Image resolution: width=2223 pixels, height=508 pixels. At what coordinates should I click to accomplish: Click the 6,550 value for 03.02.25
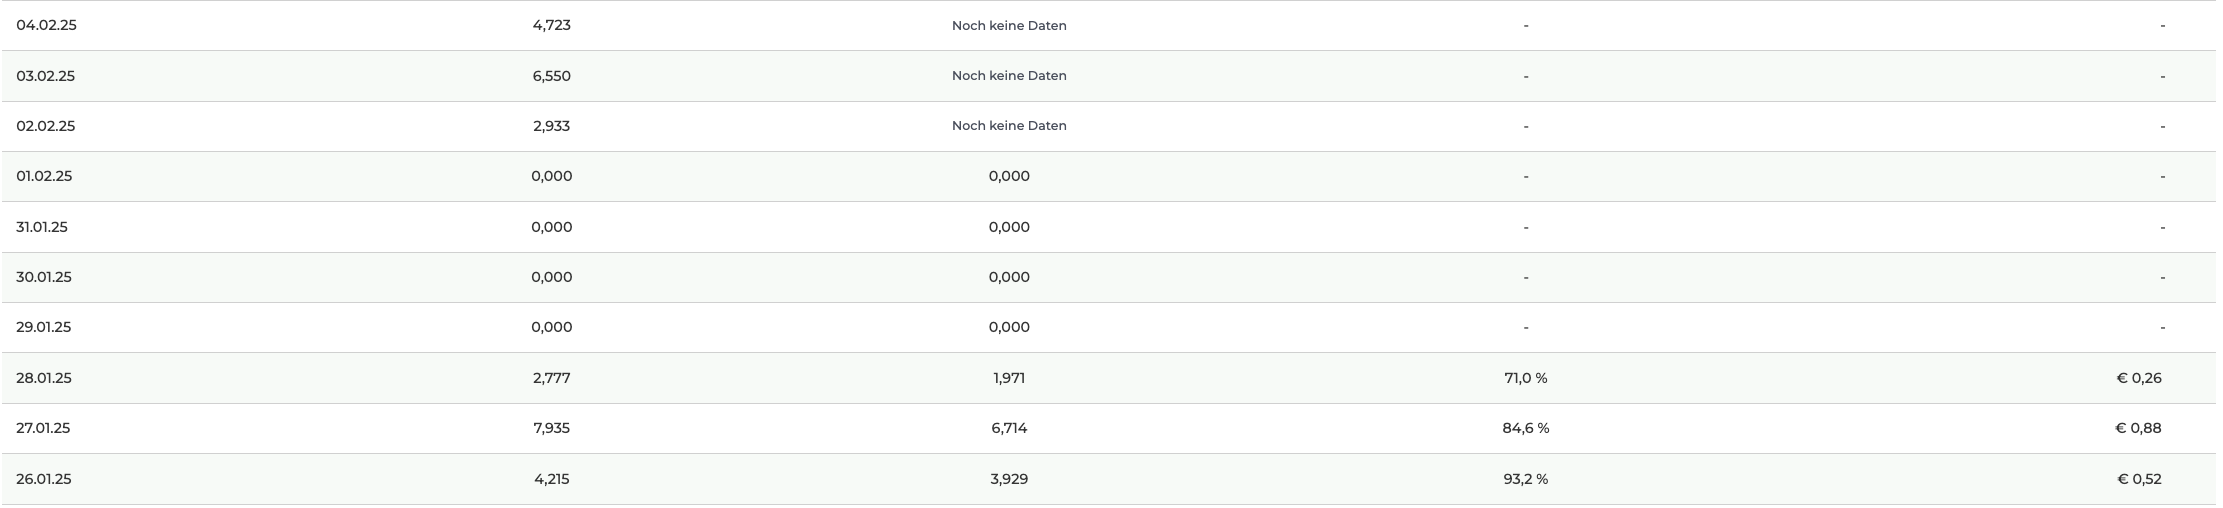pyautogui.click(x=552, y=76)
